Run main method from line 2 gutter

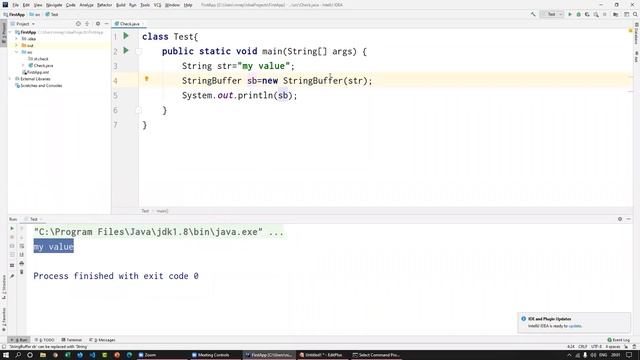point(126,51)
